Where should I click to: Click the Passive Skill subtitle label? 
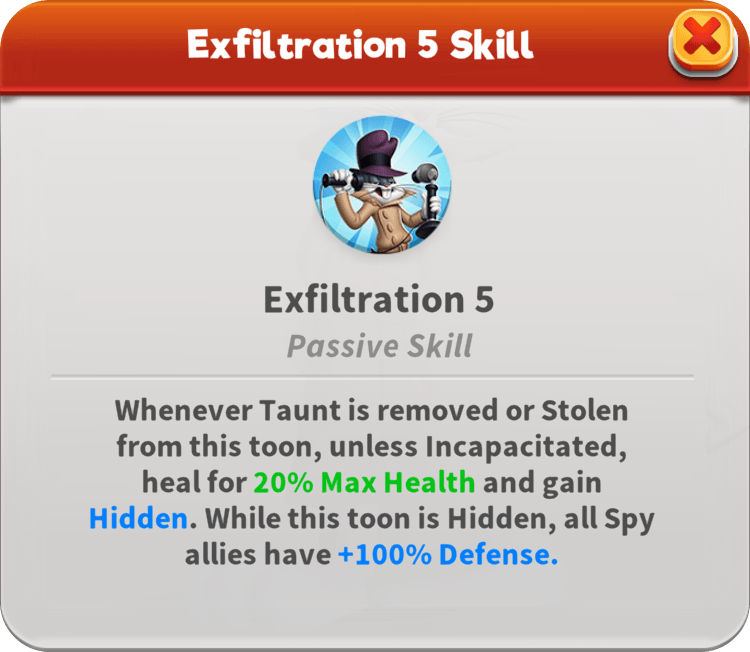pyautogui.click(x=379, y=346)
